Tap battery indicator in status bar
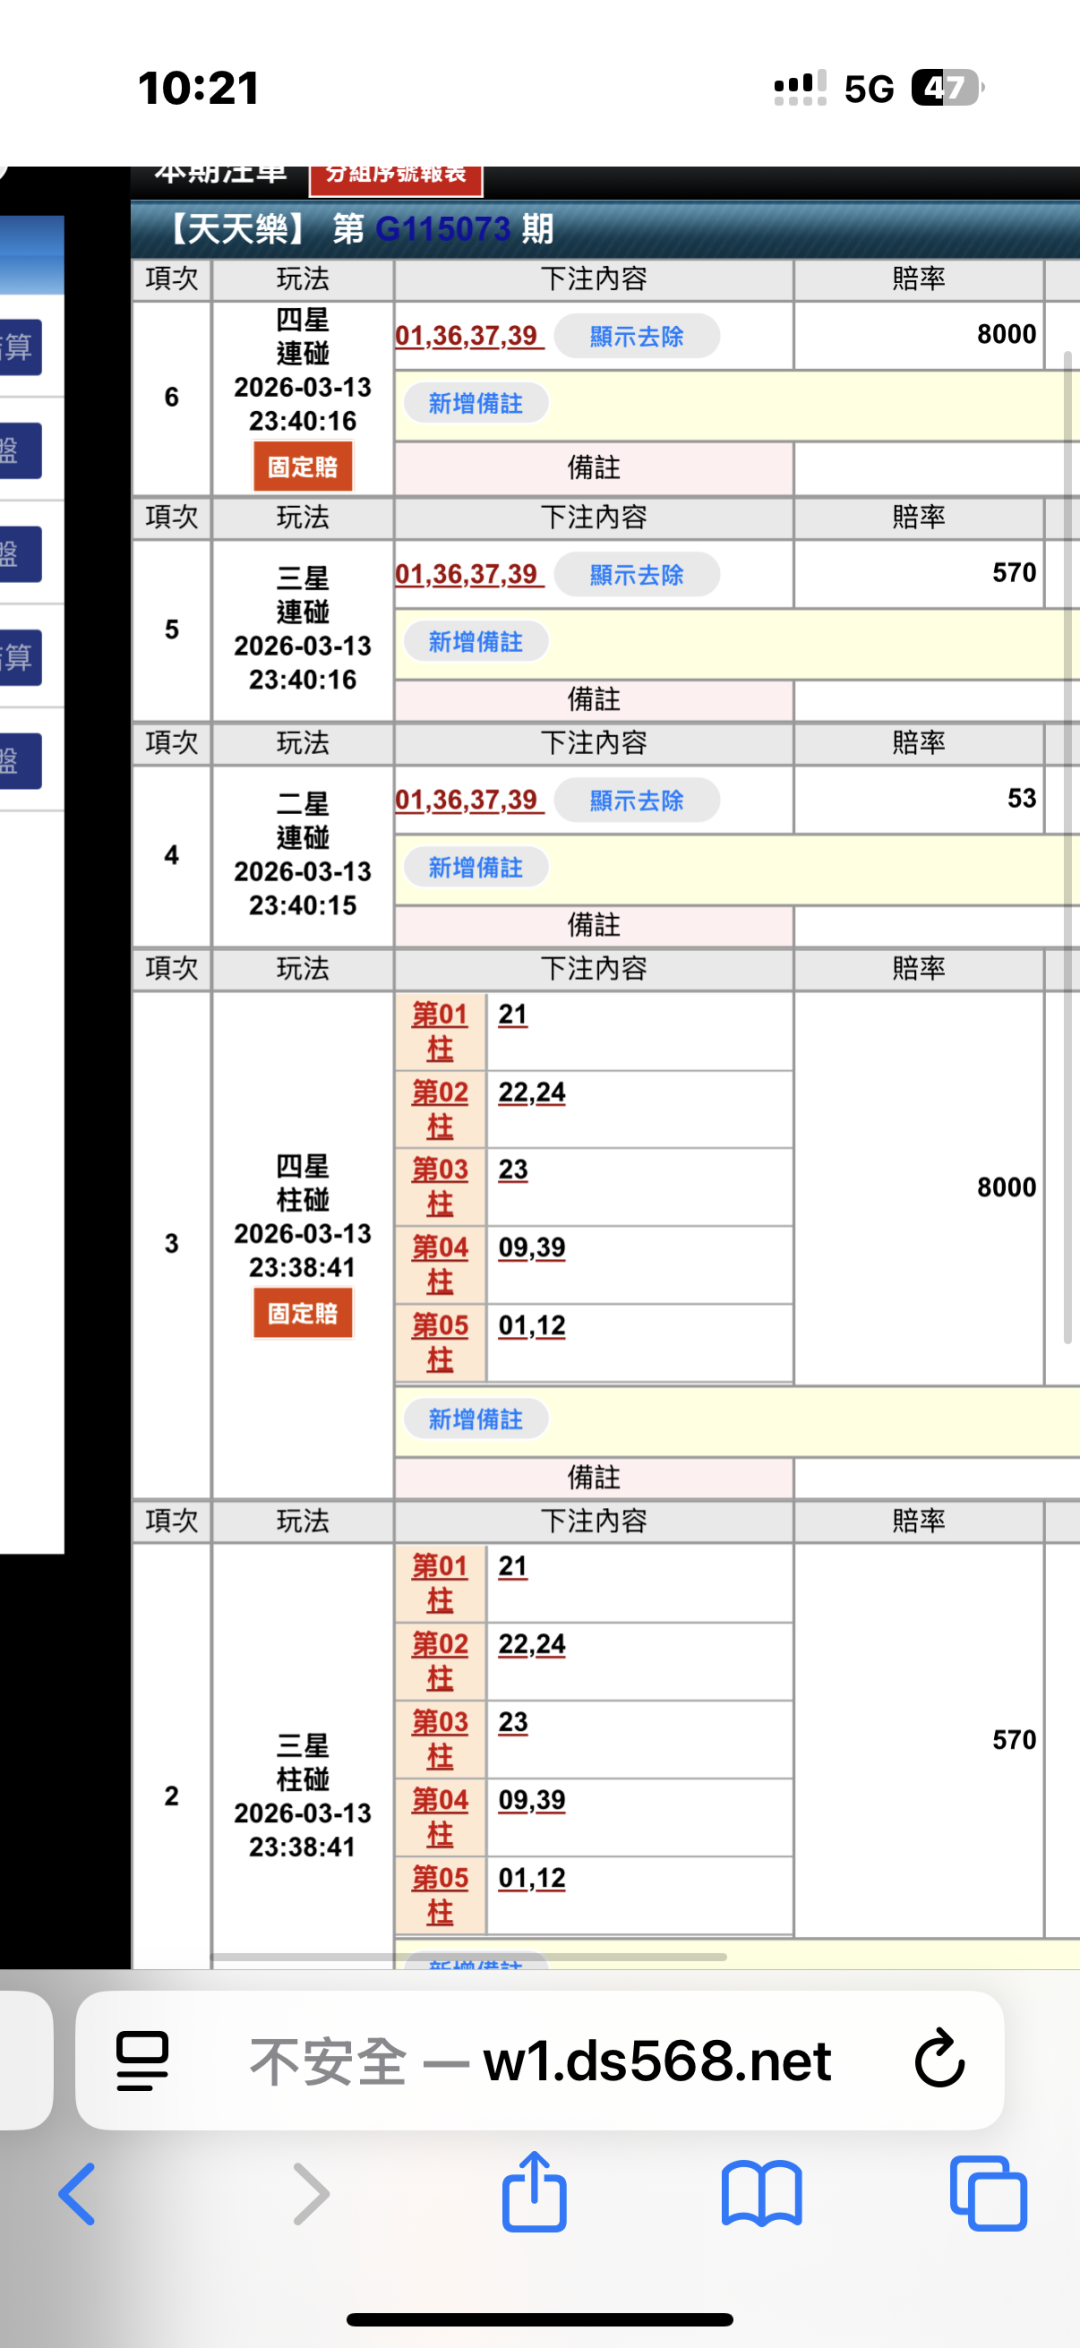The width and height of the screenshot is (1080, 2348). click(x=947, y=88)
